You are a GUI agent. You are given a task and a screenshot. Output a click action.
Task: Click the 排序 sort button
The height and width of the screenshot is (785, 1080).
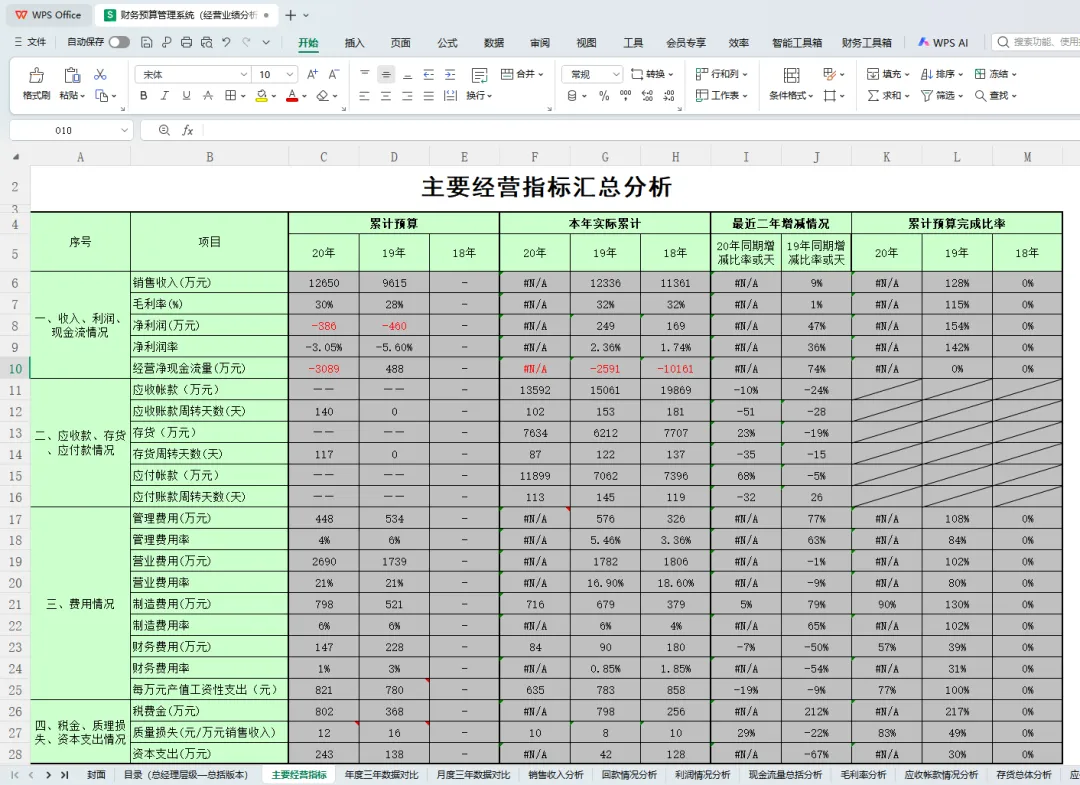click(x=942, y=74)
